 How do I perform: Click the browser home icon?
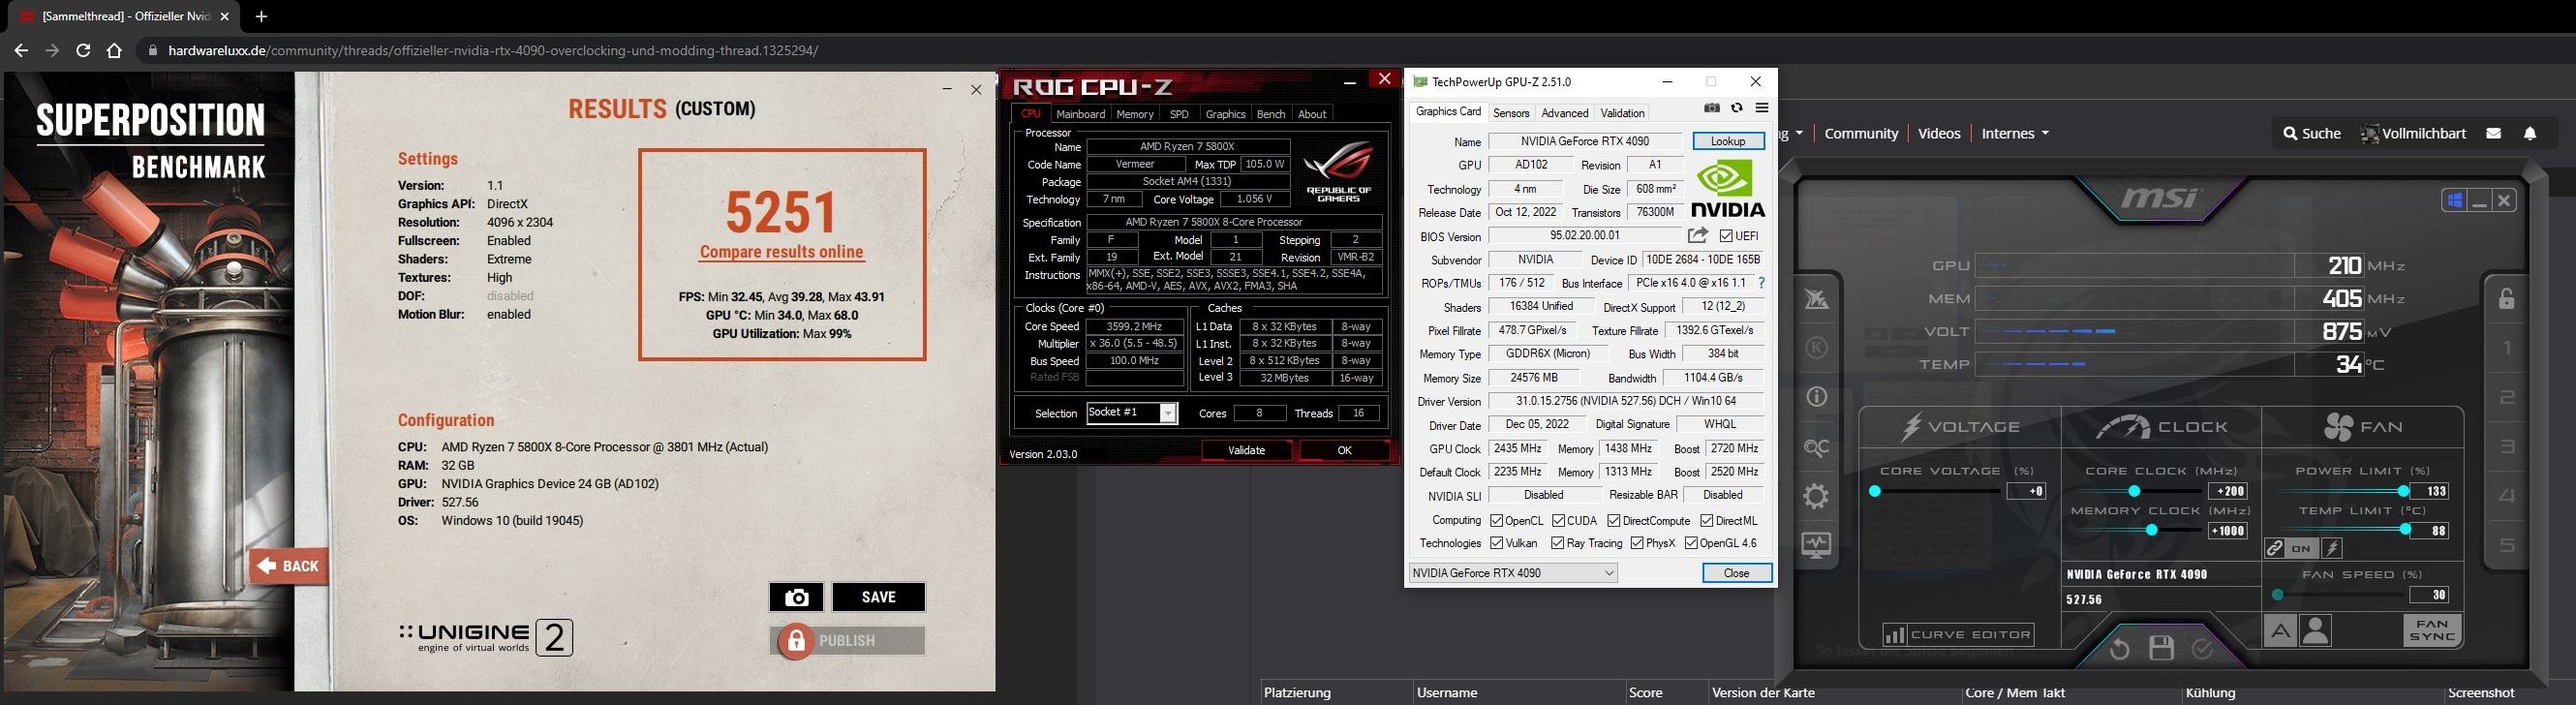click(x=114, y=50)
